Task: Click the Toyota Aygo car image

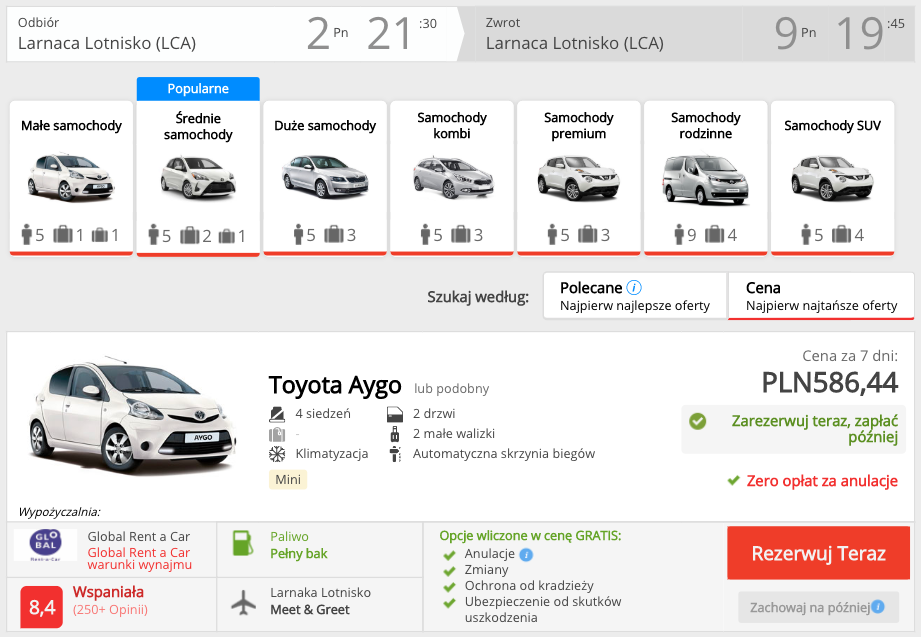Action: click(x=132, y=414)
